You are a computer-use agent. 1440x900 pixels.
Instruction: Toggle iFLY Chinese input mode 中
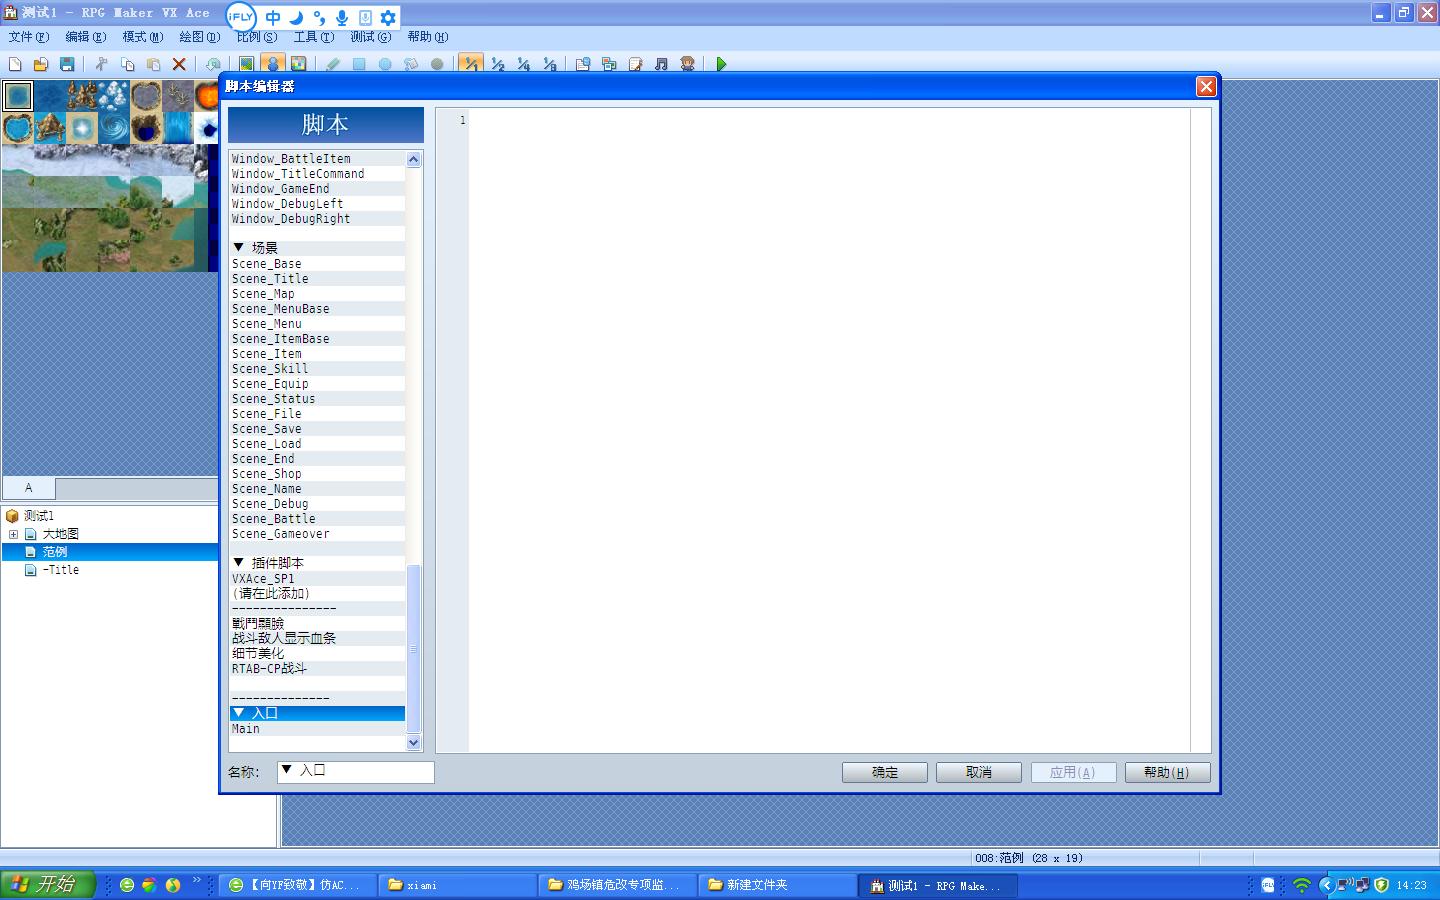coord(273,17)
